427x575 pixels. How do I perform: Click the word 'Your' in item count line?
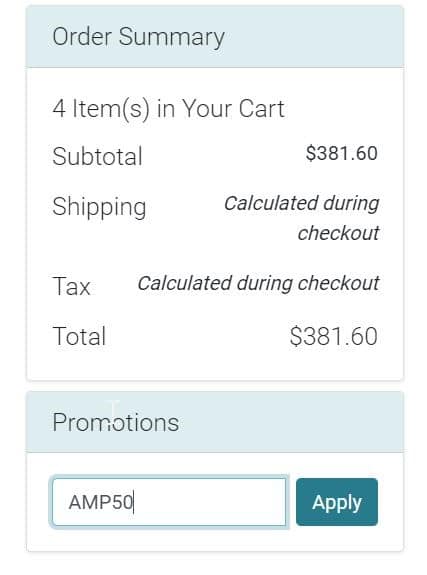coord(207,109)
